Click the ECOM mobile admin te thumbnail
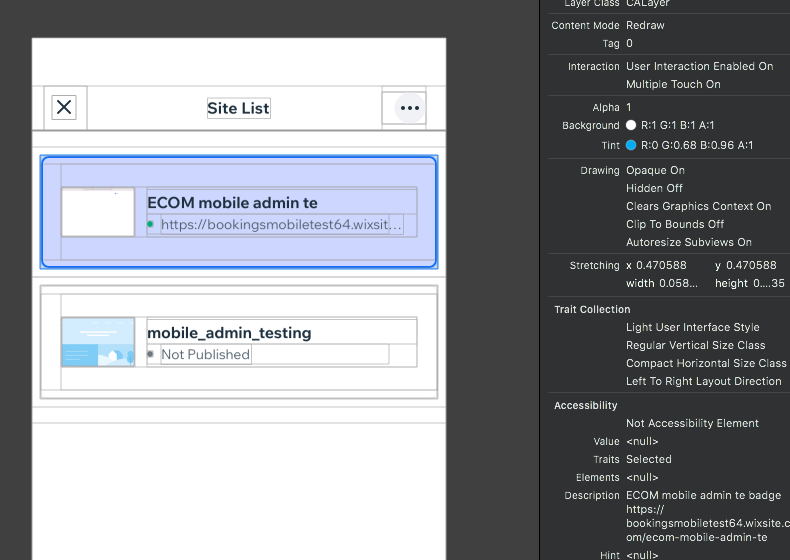The width and height of the screenshot is (790, 560). 98,212
